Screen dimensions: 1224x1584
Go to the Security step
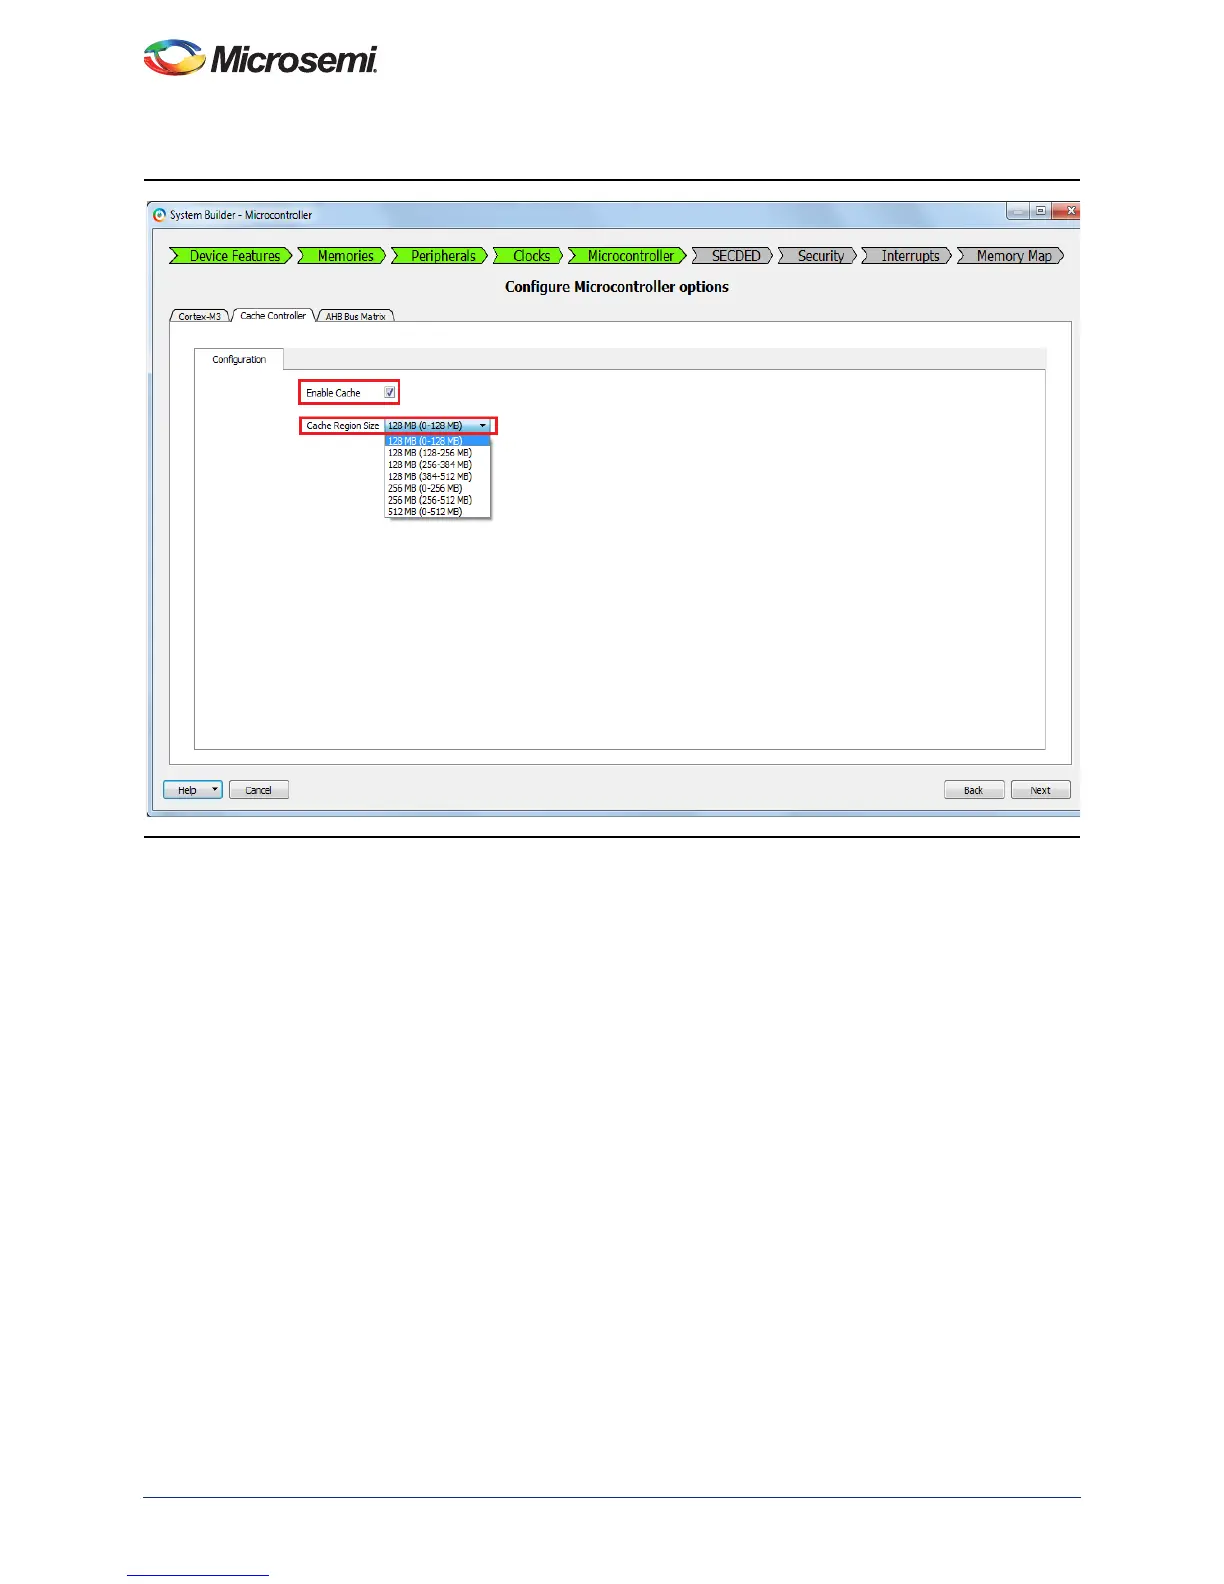818,256
